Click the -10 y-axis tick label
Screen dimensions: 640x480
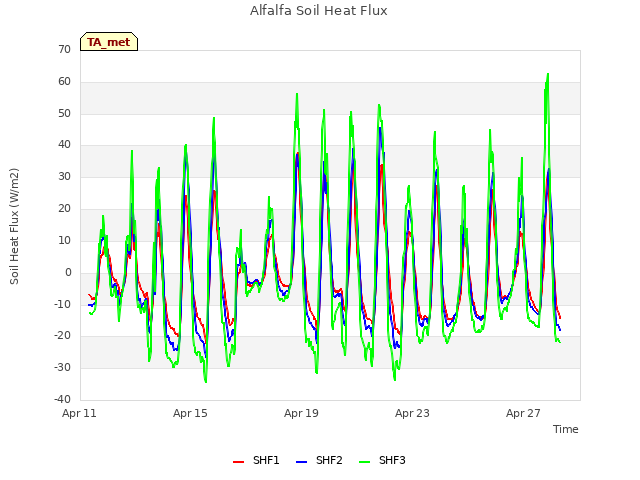(x=62, y=304)
